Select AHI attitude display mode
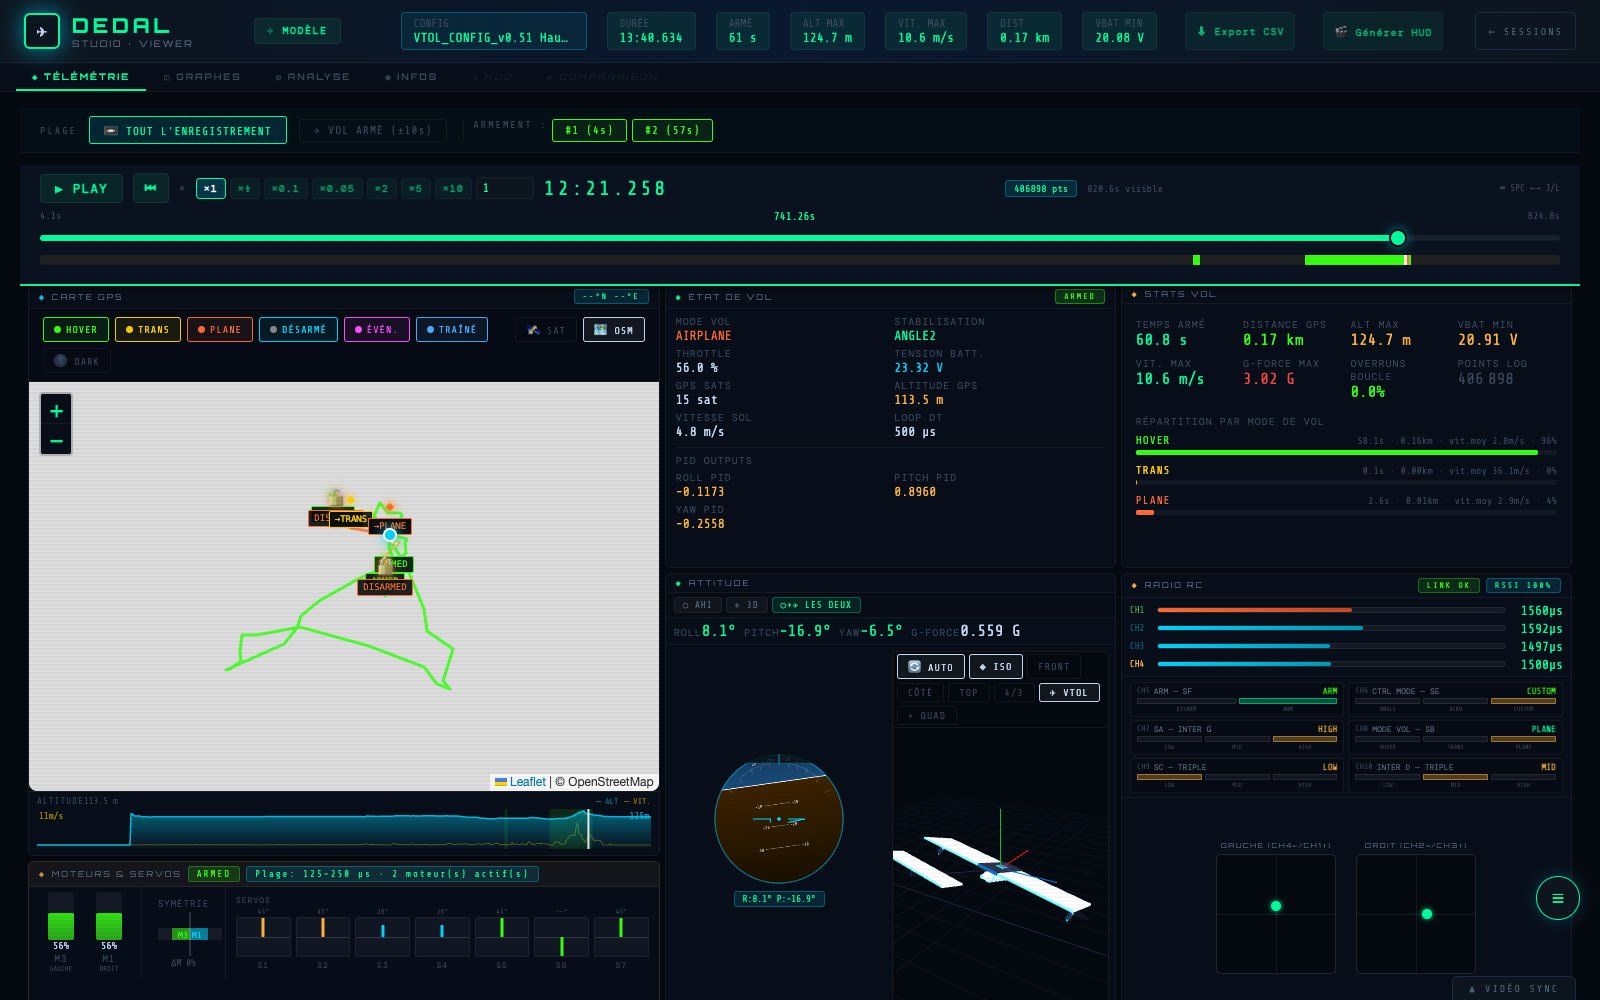Image resolution: width=1600 pixels, height=1000 pixels. point(697,605)
